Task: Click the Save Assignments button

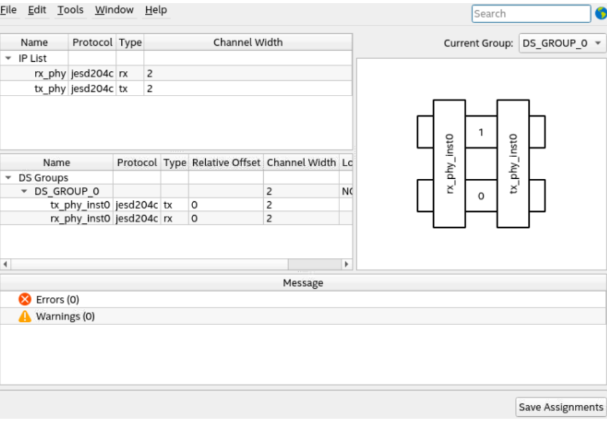Action: pos(560,407)
